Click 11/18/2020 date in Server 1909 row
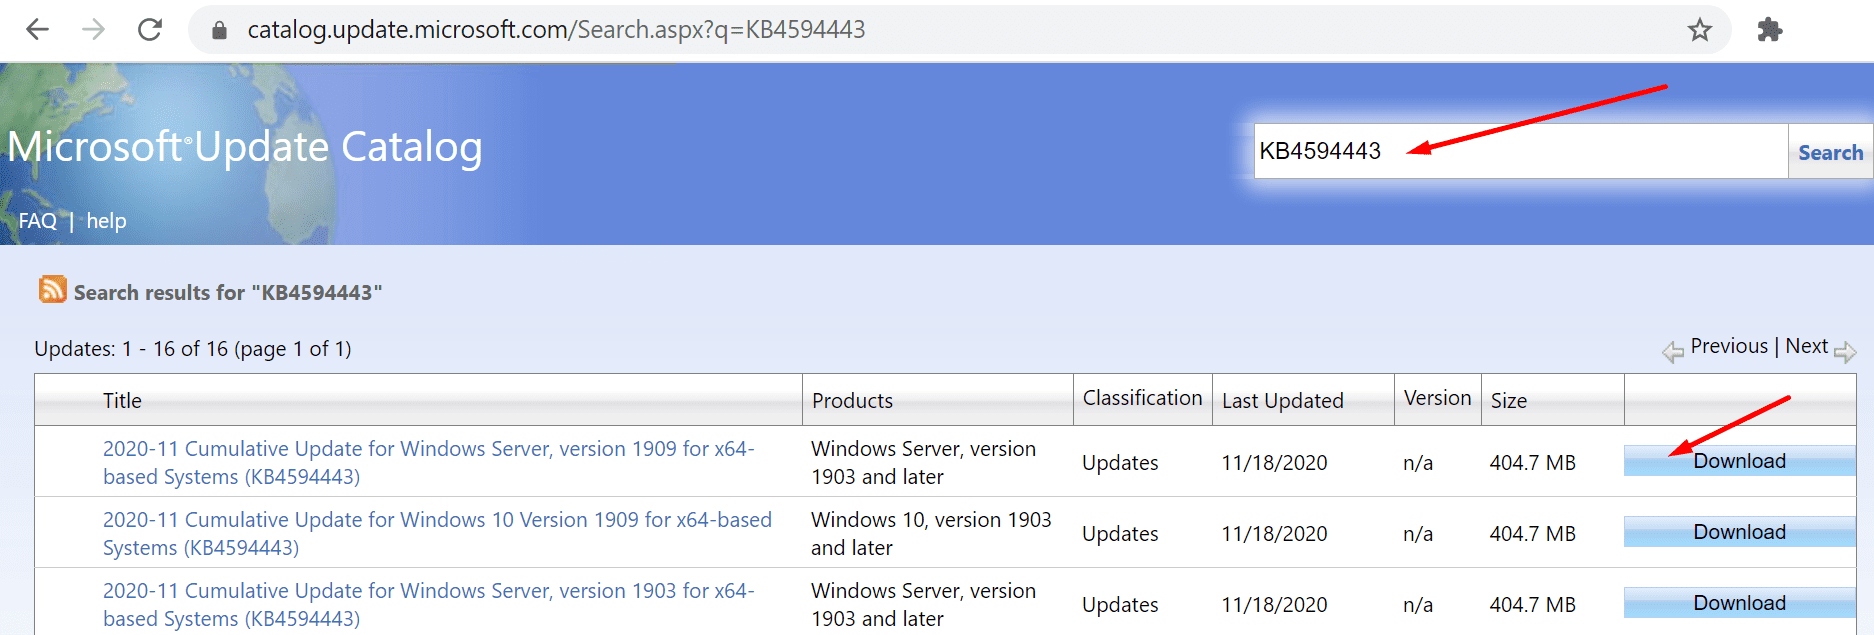1874x635 pixels. [x=1274, y=463]
